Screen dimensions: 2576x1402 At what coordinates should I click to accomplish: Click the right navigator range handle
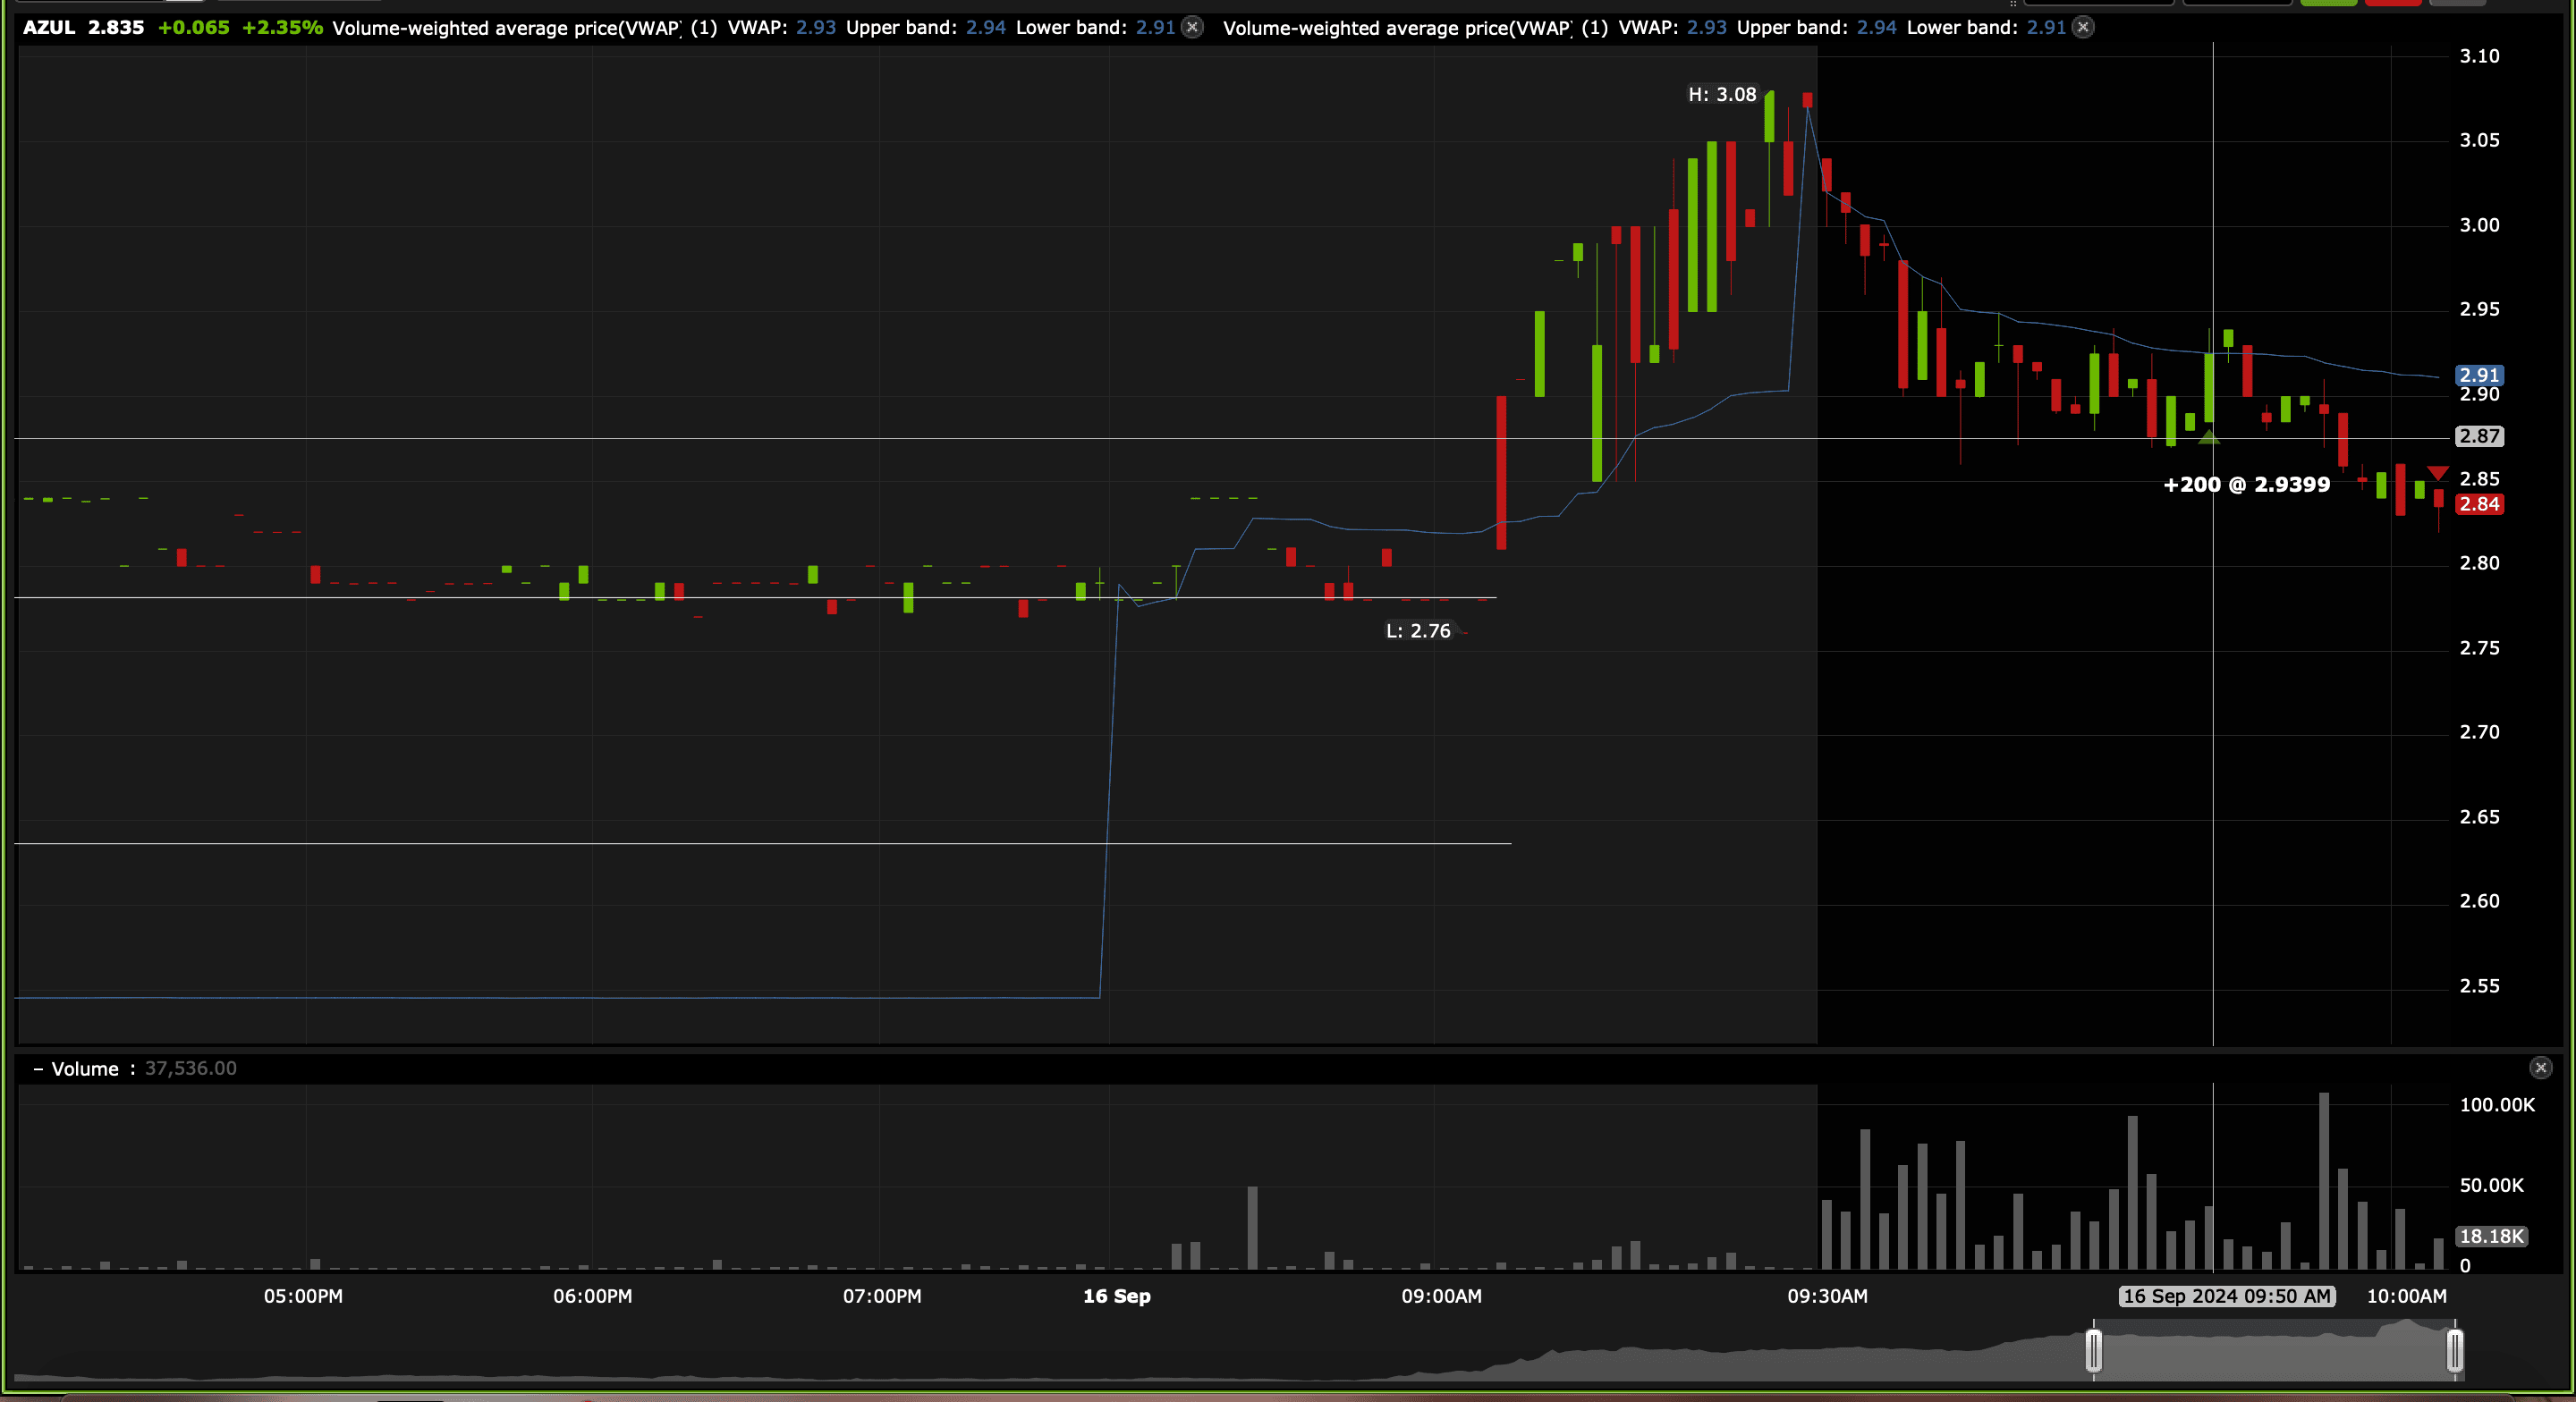coord(2454,1351)
